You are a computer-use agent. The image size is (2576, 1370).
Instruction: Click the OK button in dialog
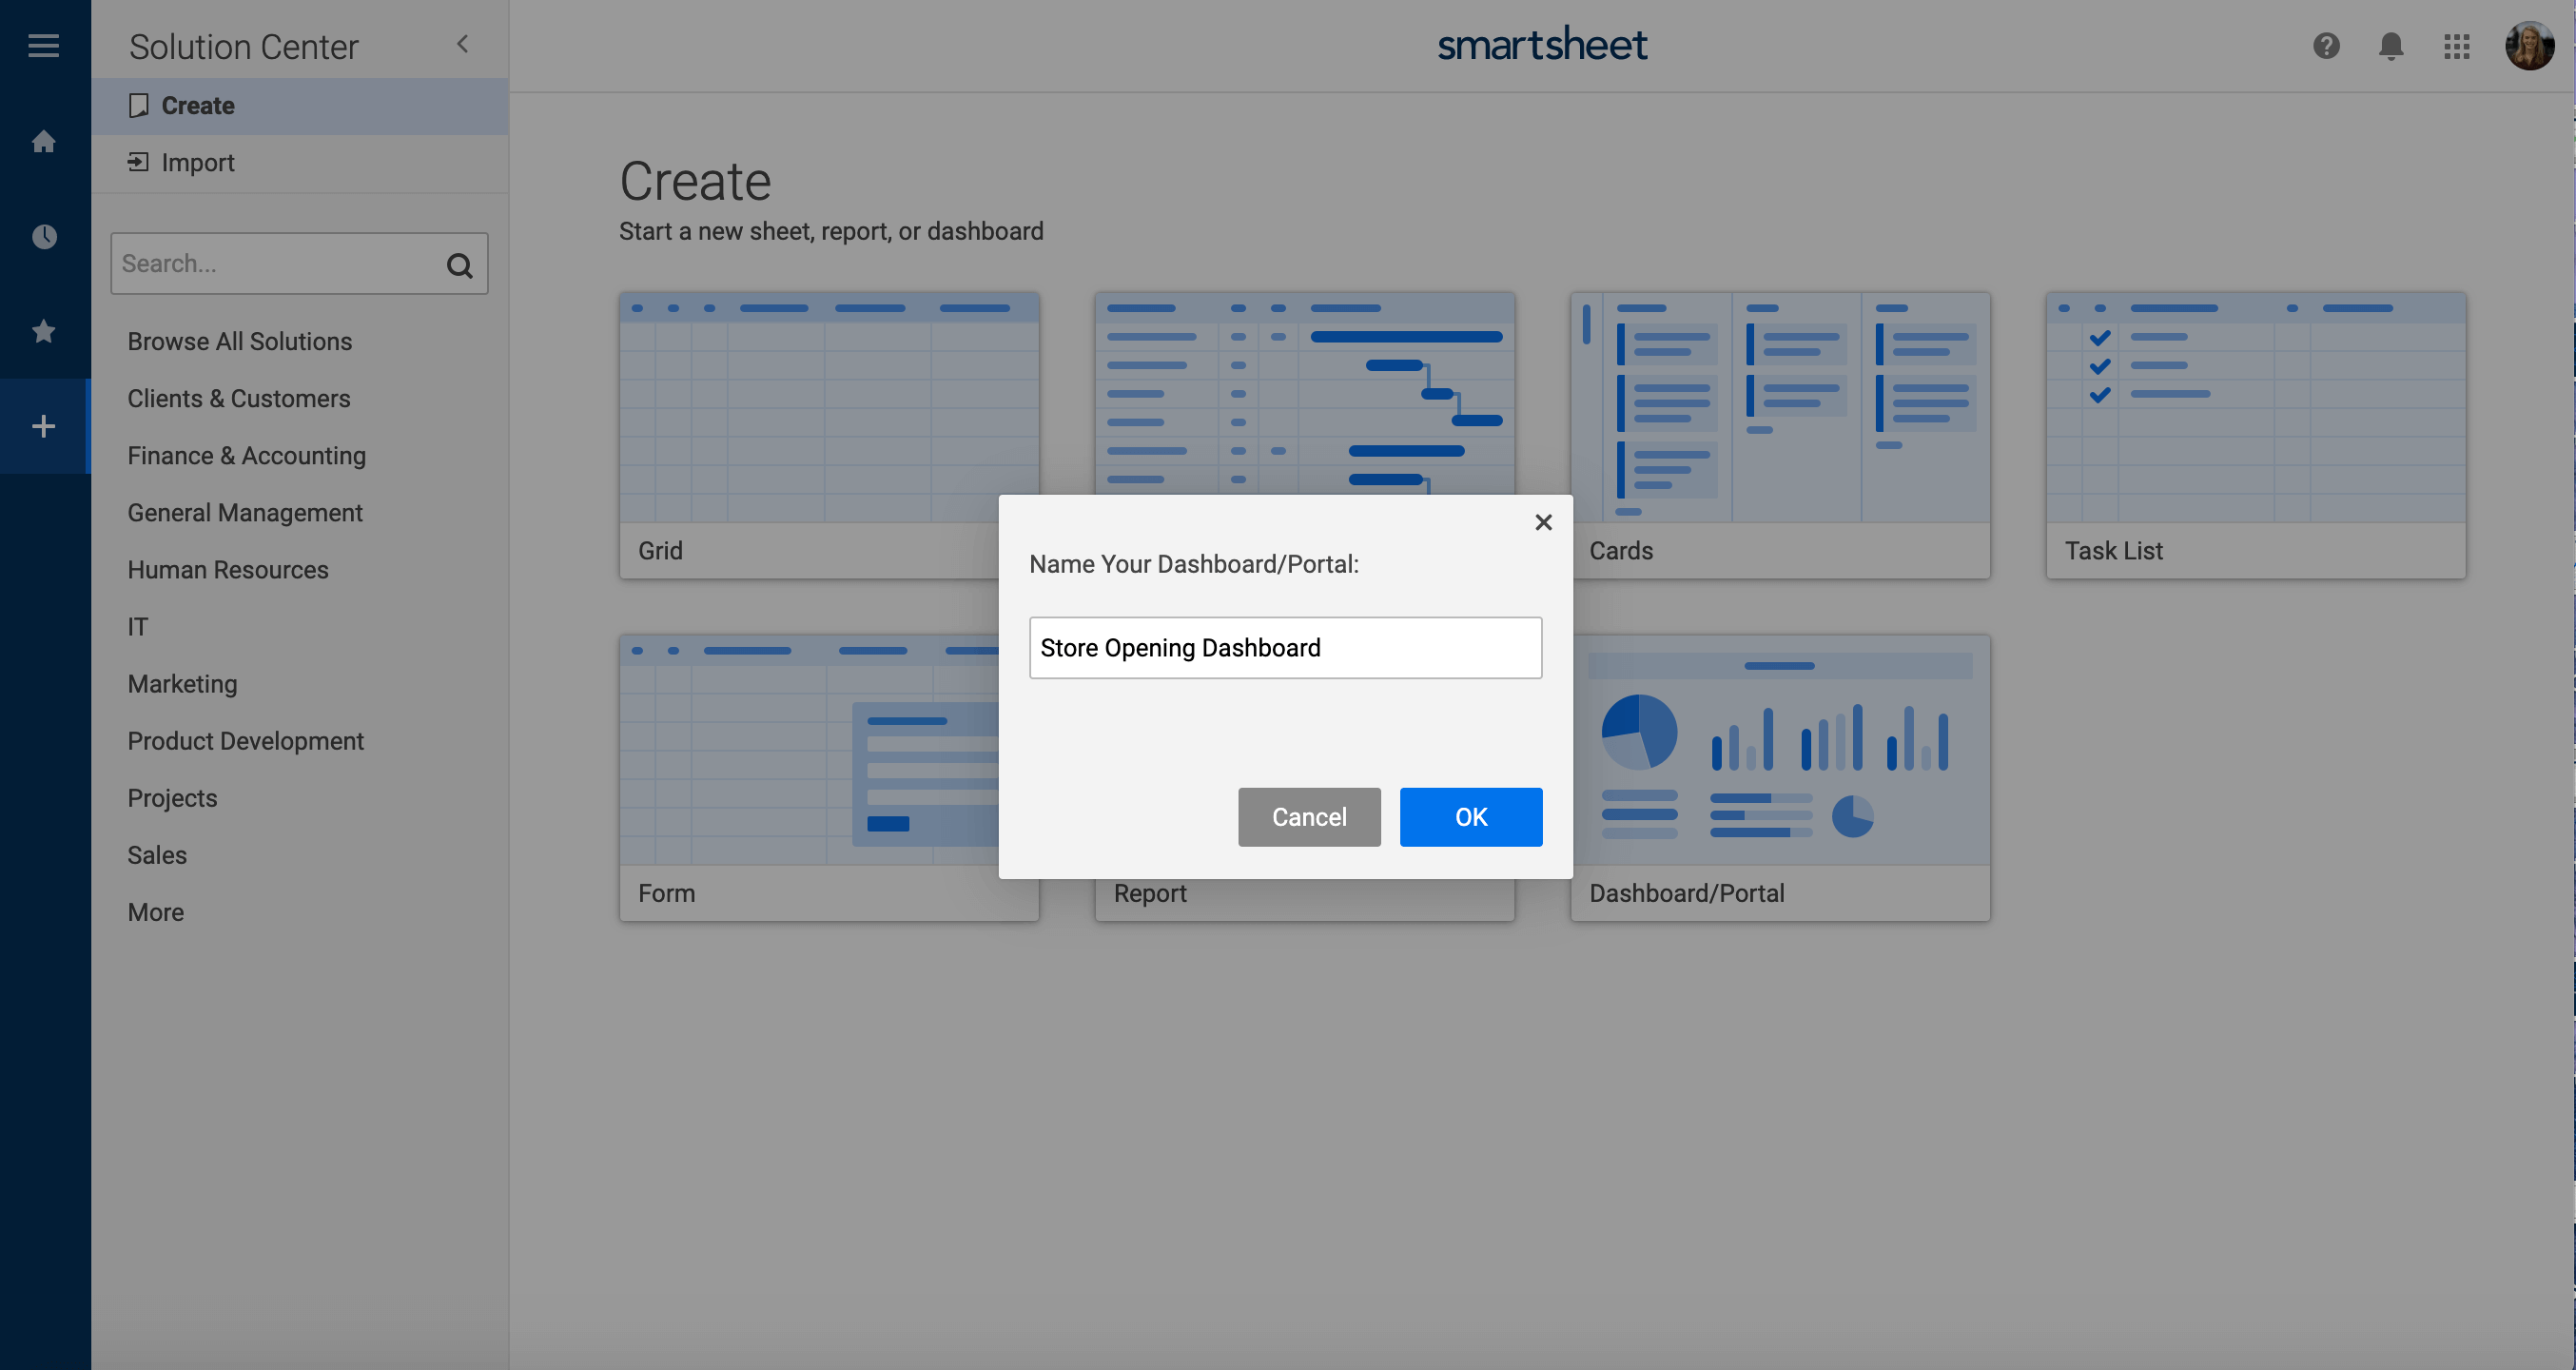[1469, 816]
